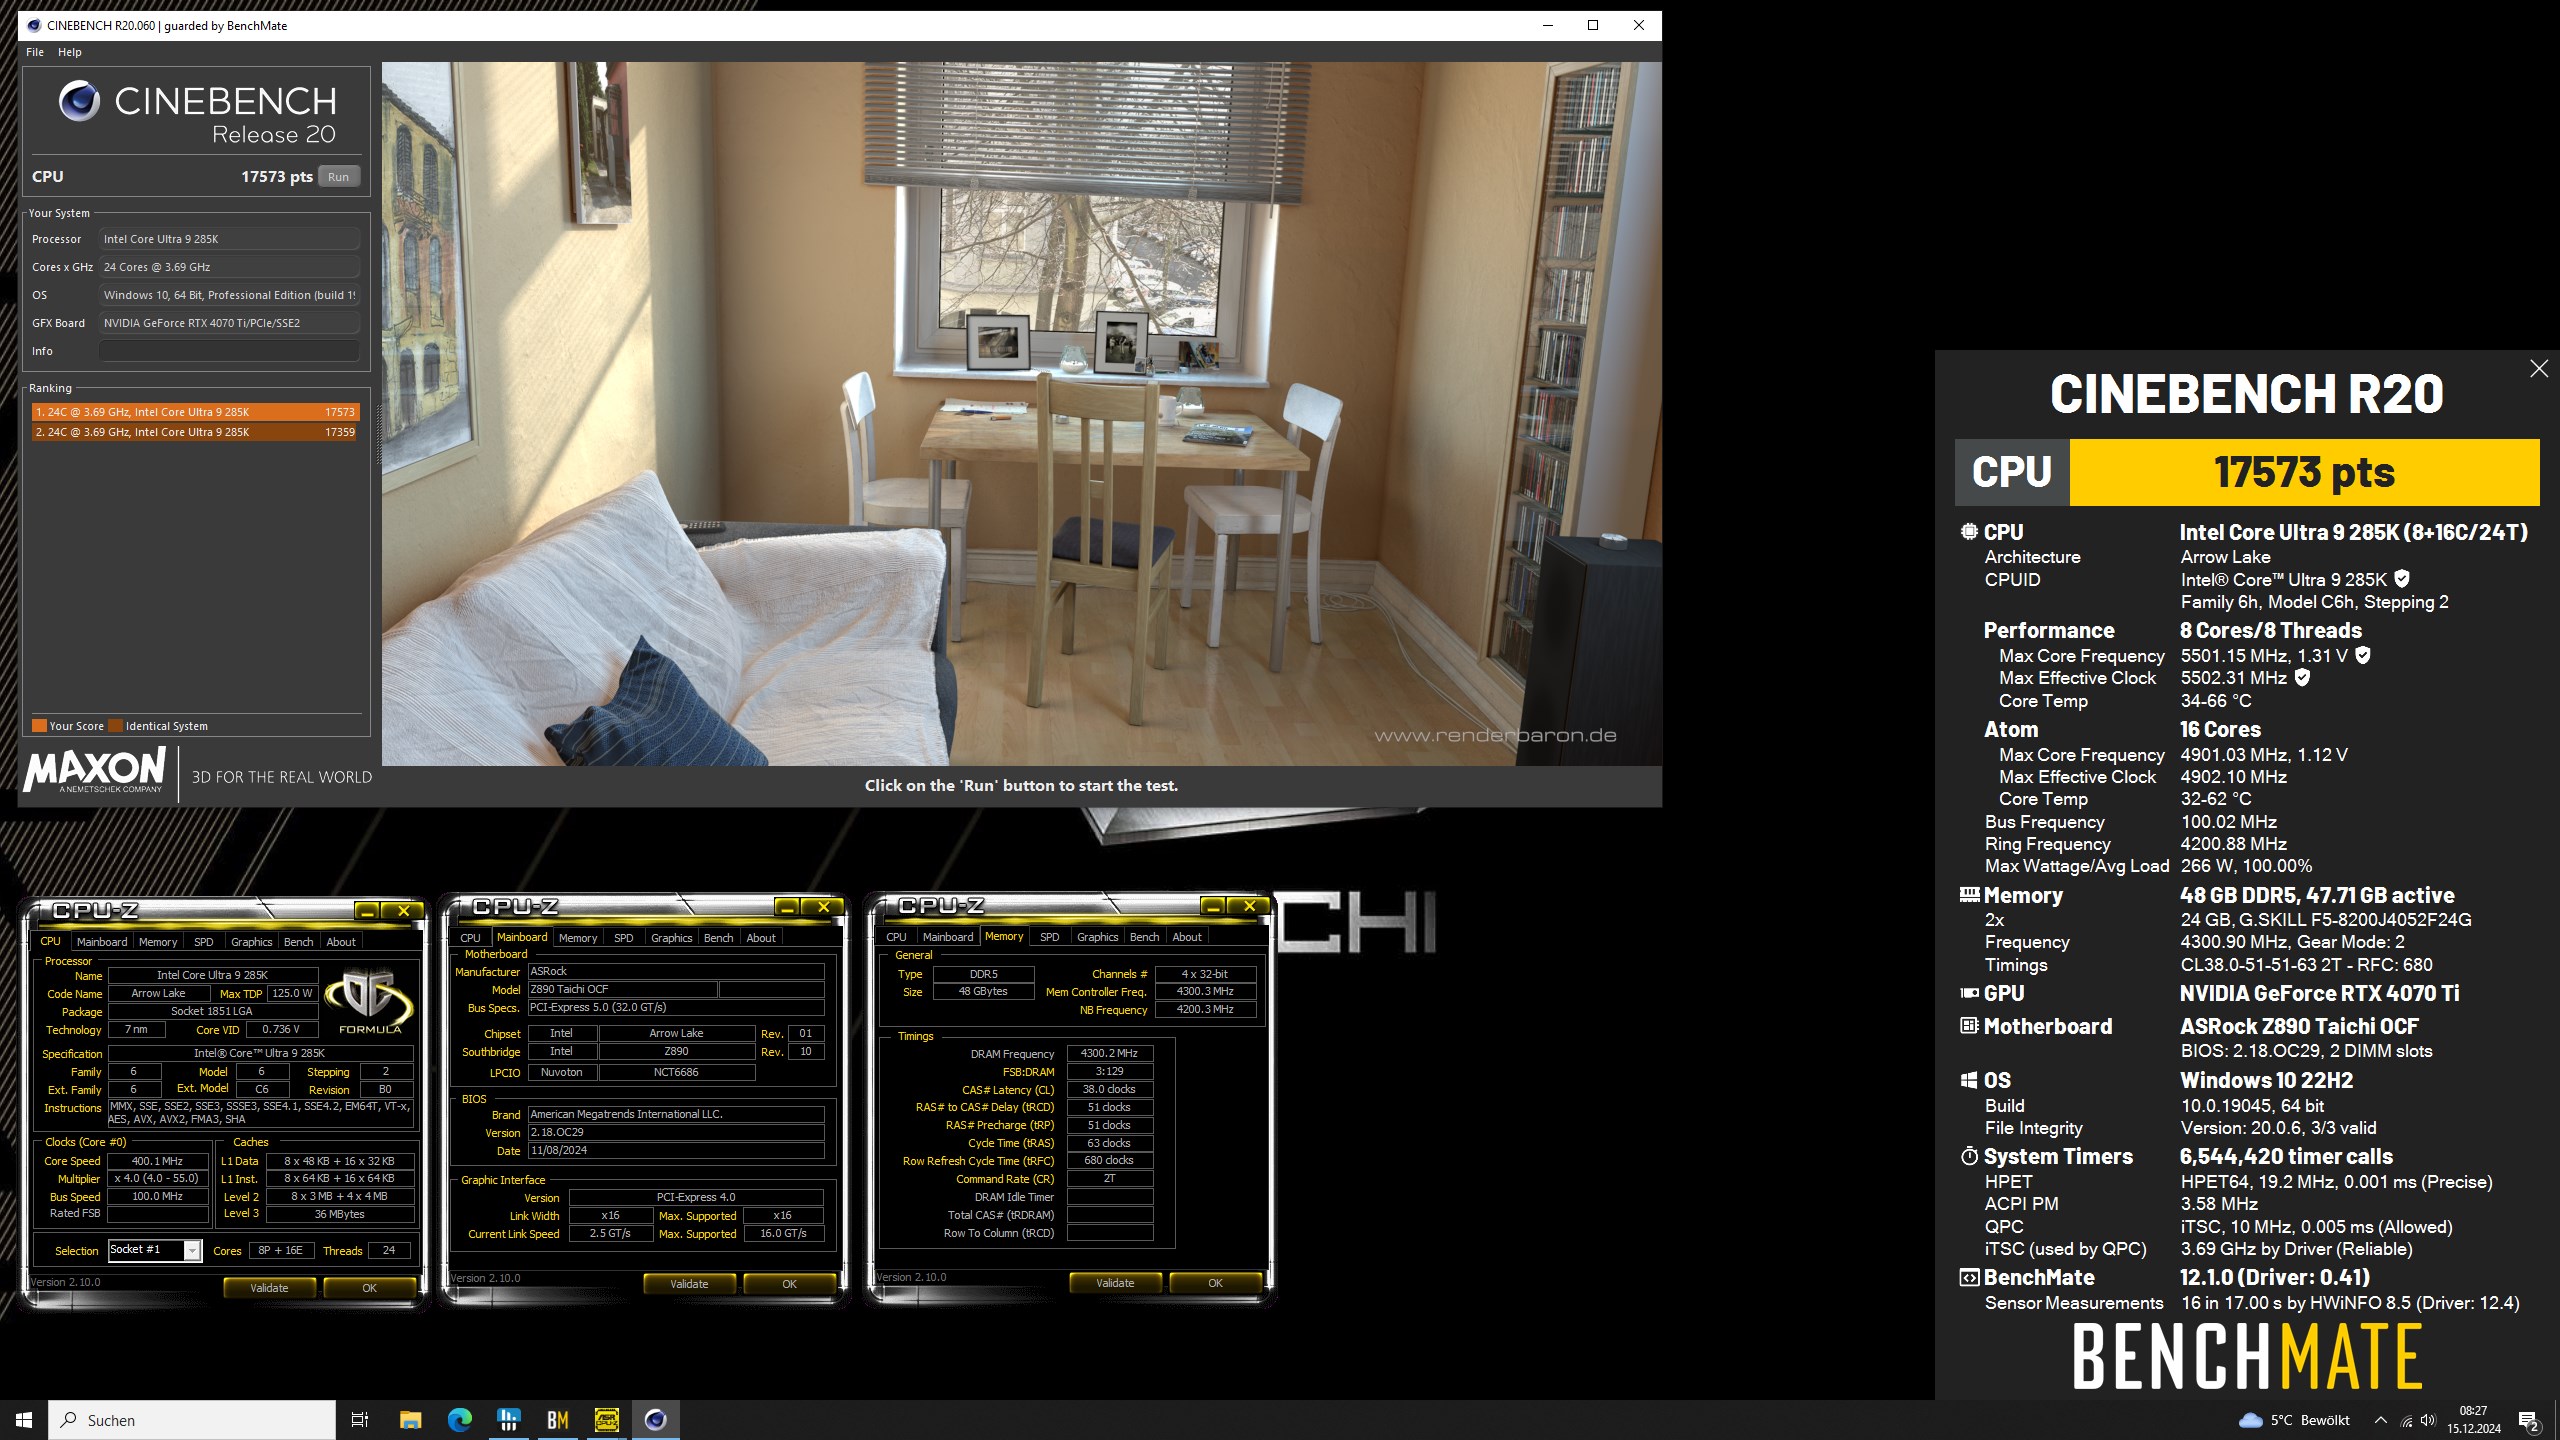Switch to ASRock CPU-Z taskbar icon

click(606, 1420)
